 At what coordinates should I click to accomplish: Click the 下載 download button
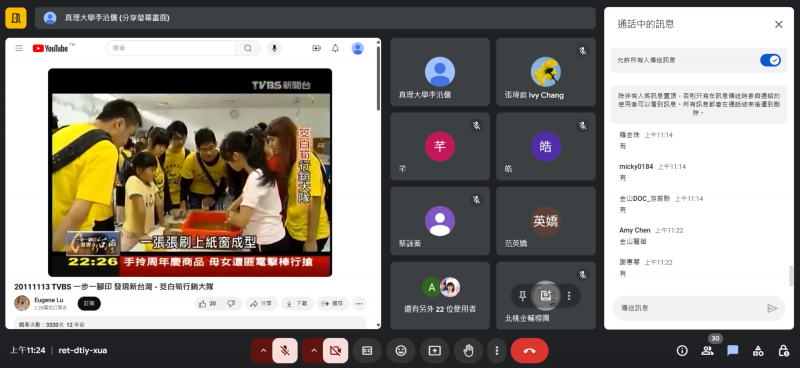[x=297, y=304]
